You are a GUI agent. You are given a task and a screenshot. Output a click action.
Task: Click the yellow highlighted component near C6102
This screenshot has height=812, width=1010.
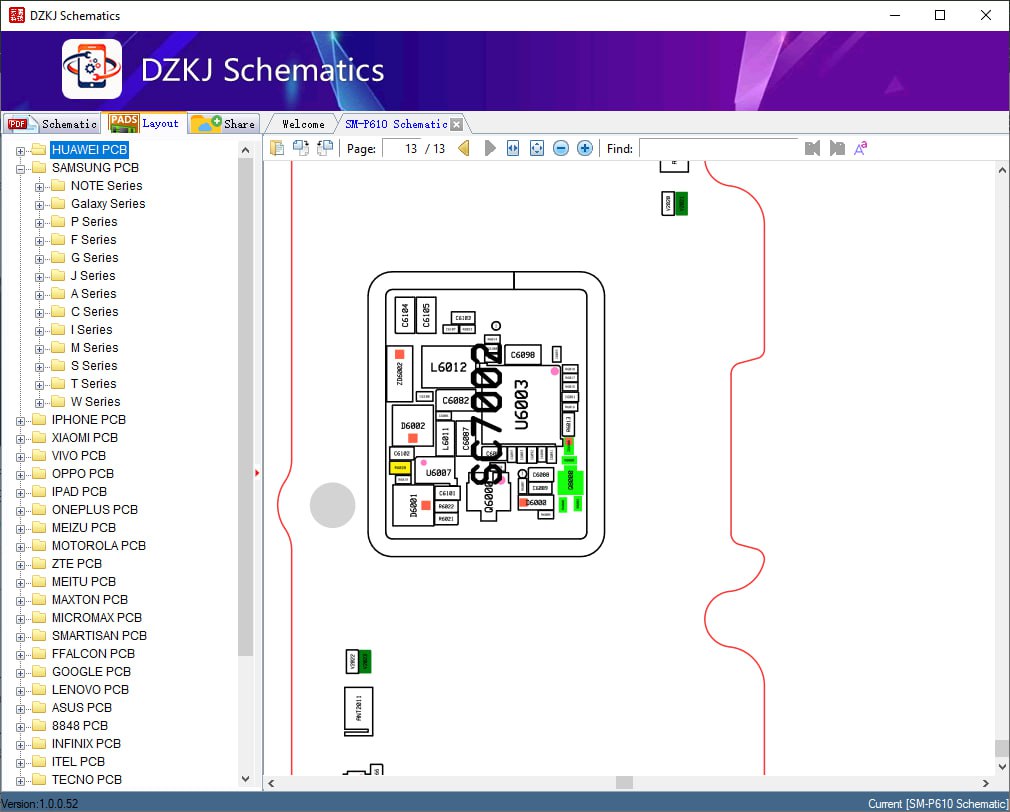coord(401,467)
